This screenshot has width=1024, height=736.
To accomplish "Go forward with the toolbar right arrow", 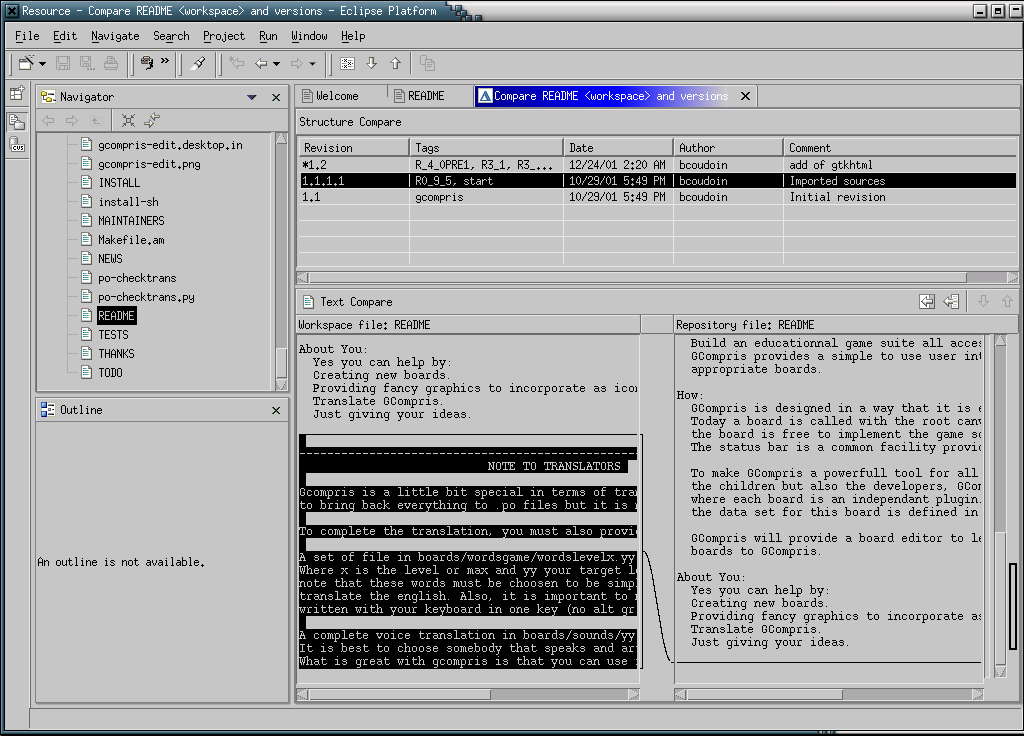I will pyautogui.click(x=296, y=63).
